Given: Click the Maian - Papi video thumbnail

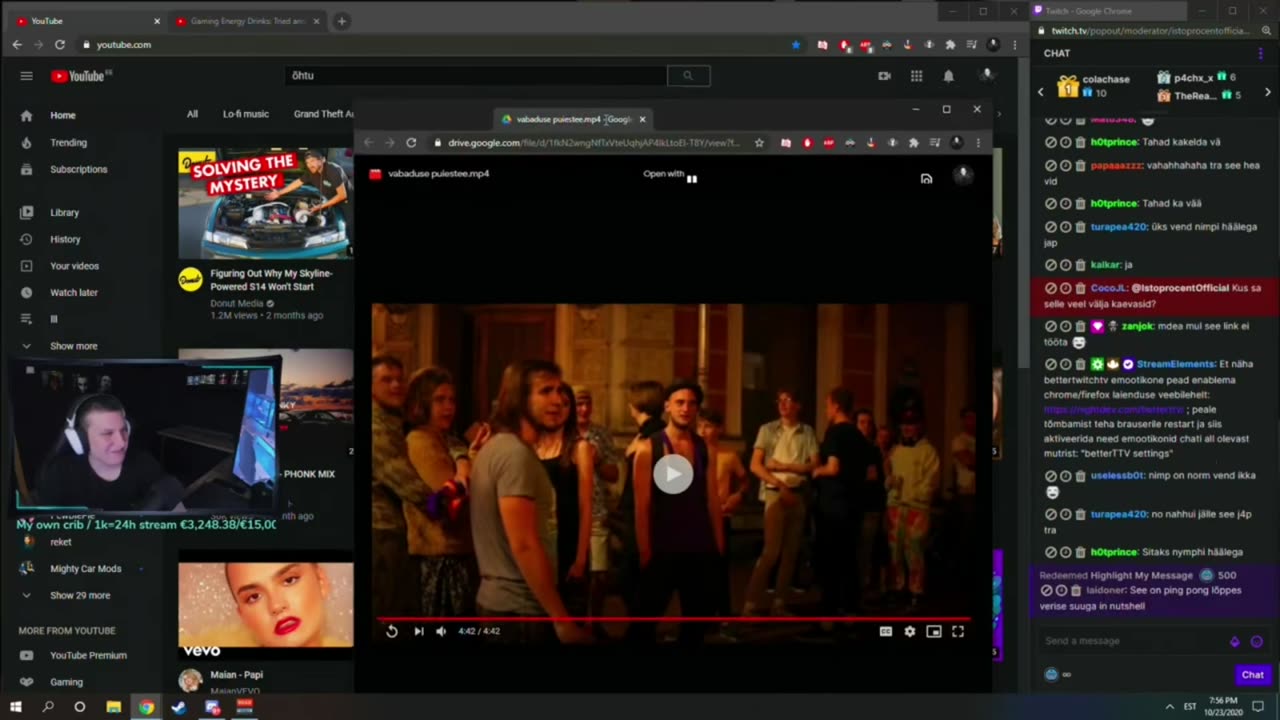Looking at the screenshot, I should pyautogui.click(x=265, y=611).
